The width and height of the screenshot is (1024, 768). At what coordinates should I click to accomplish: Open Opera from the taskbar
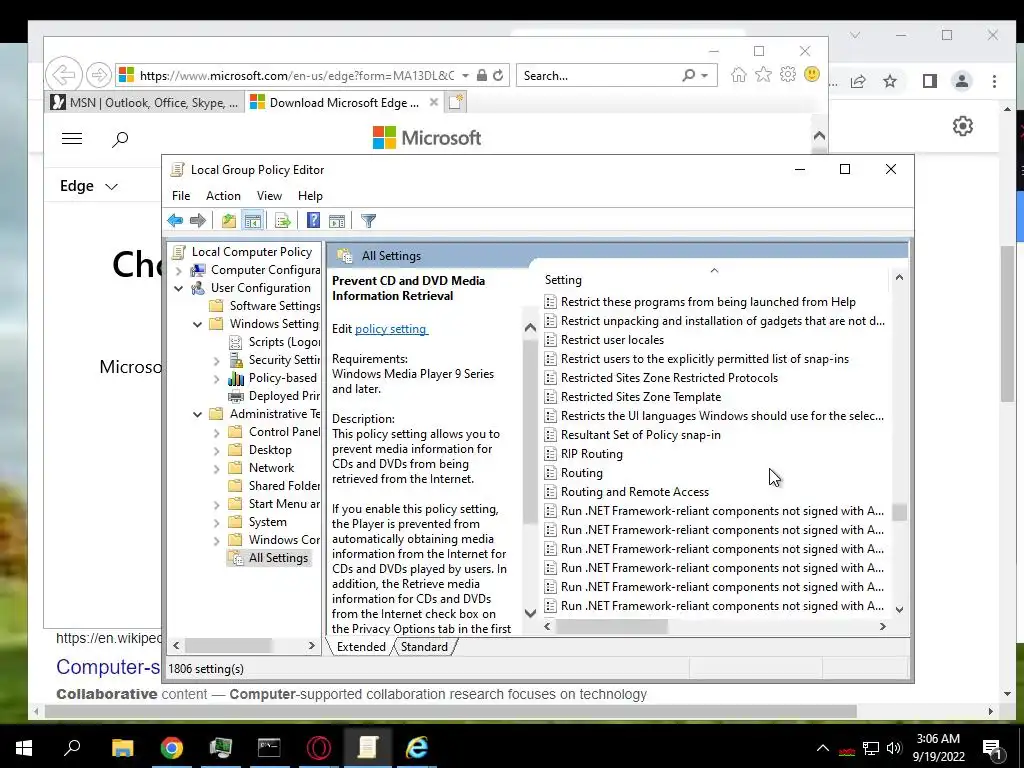pos(319,747)
